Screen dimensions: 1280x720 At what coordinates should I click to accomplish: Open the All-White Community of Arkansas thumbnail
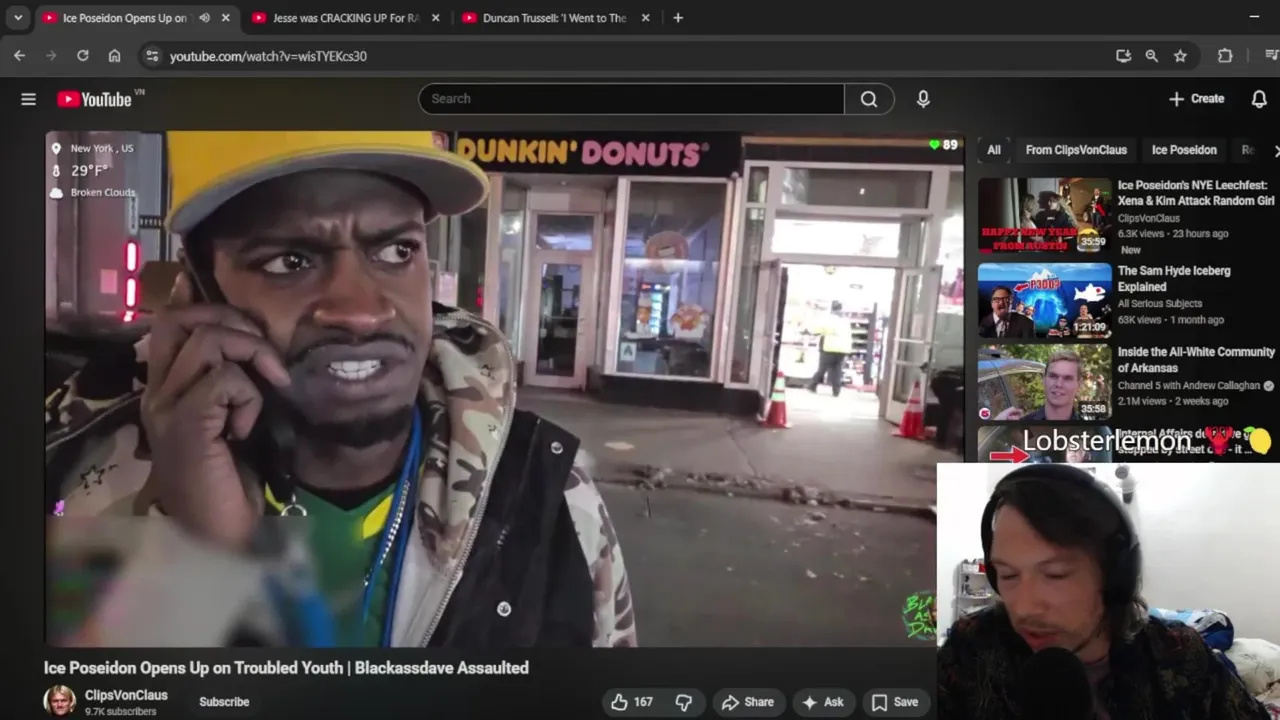1044,382
